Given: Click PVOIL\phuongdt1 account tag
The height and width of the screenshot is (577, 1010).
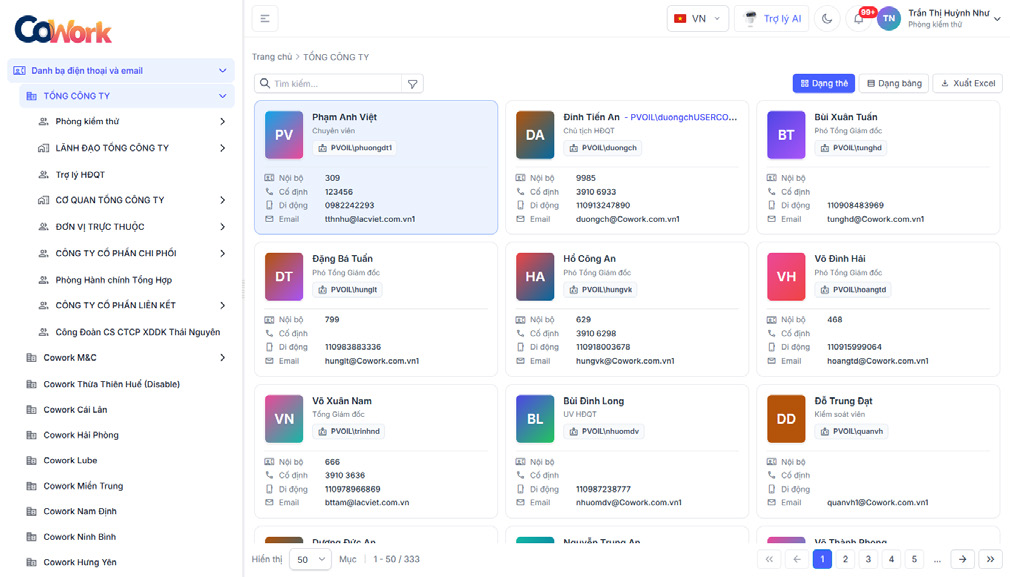Looking at the screenshot, I should coord(355,148).
